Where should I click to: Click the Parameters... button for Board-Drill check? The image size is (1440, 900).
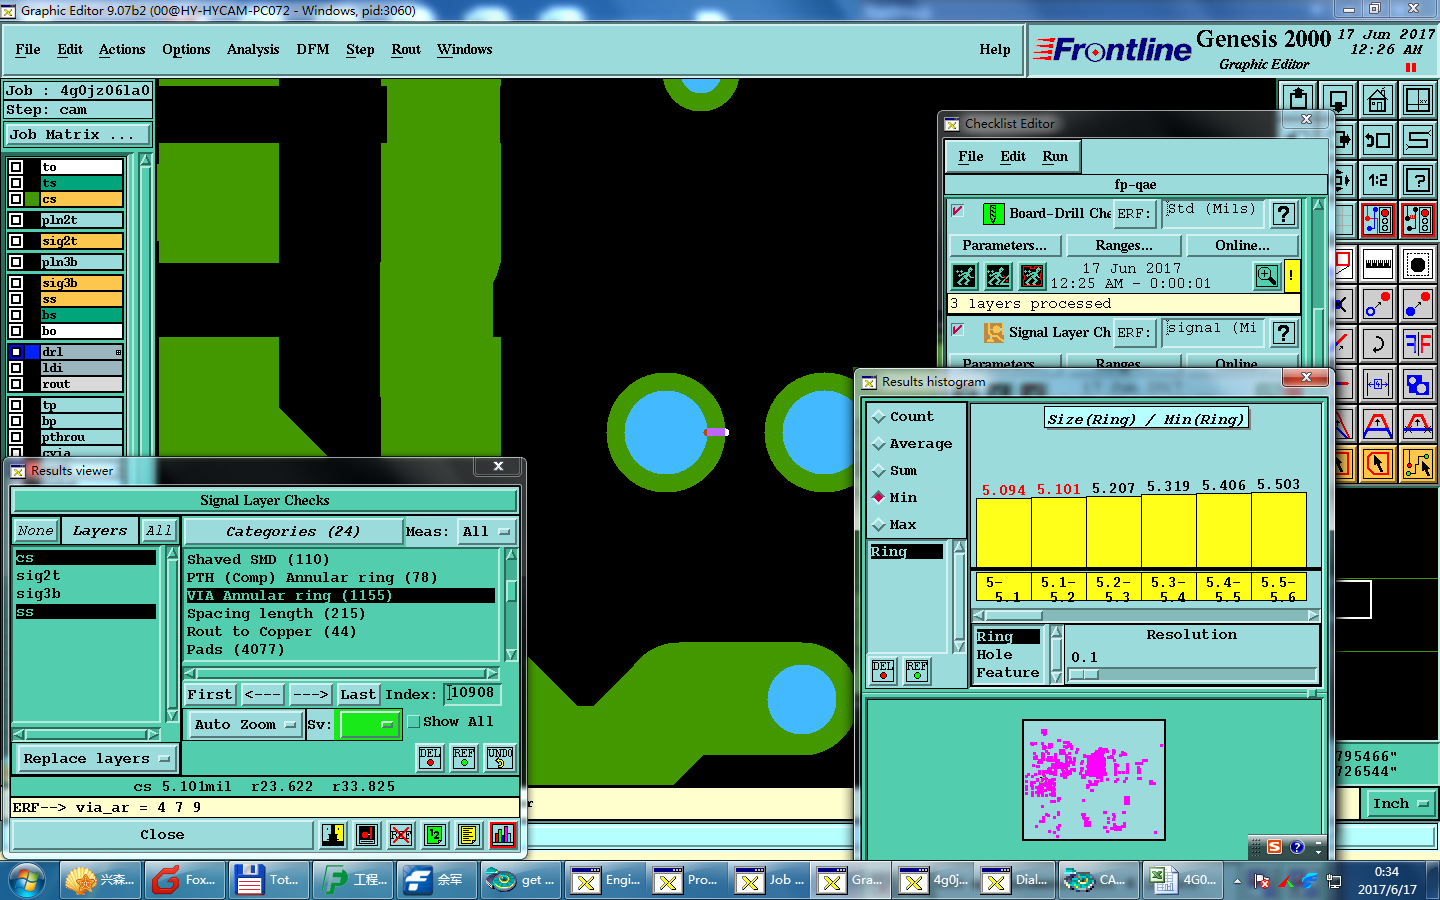coord(1004,245)
